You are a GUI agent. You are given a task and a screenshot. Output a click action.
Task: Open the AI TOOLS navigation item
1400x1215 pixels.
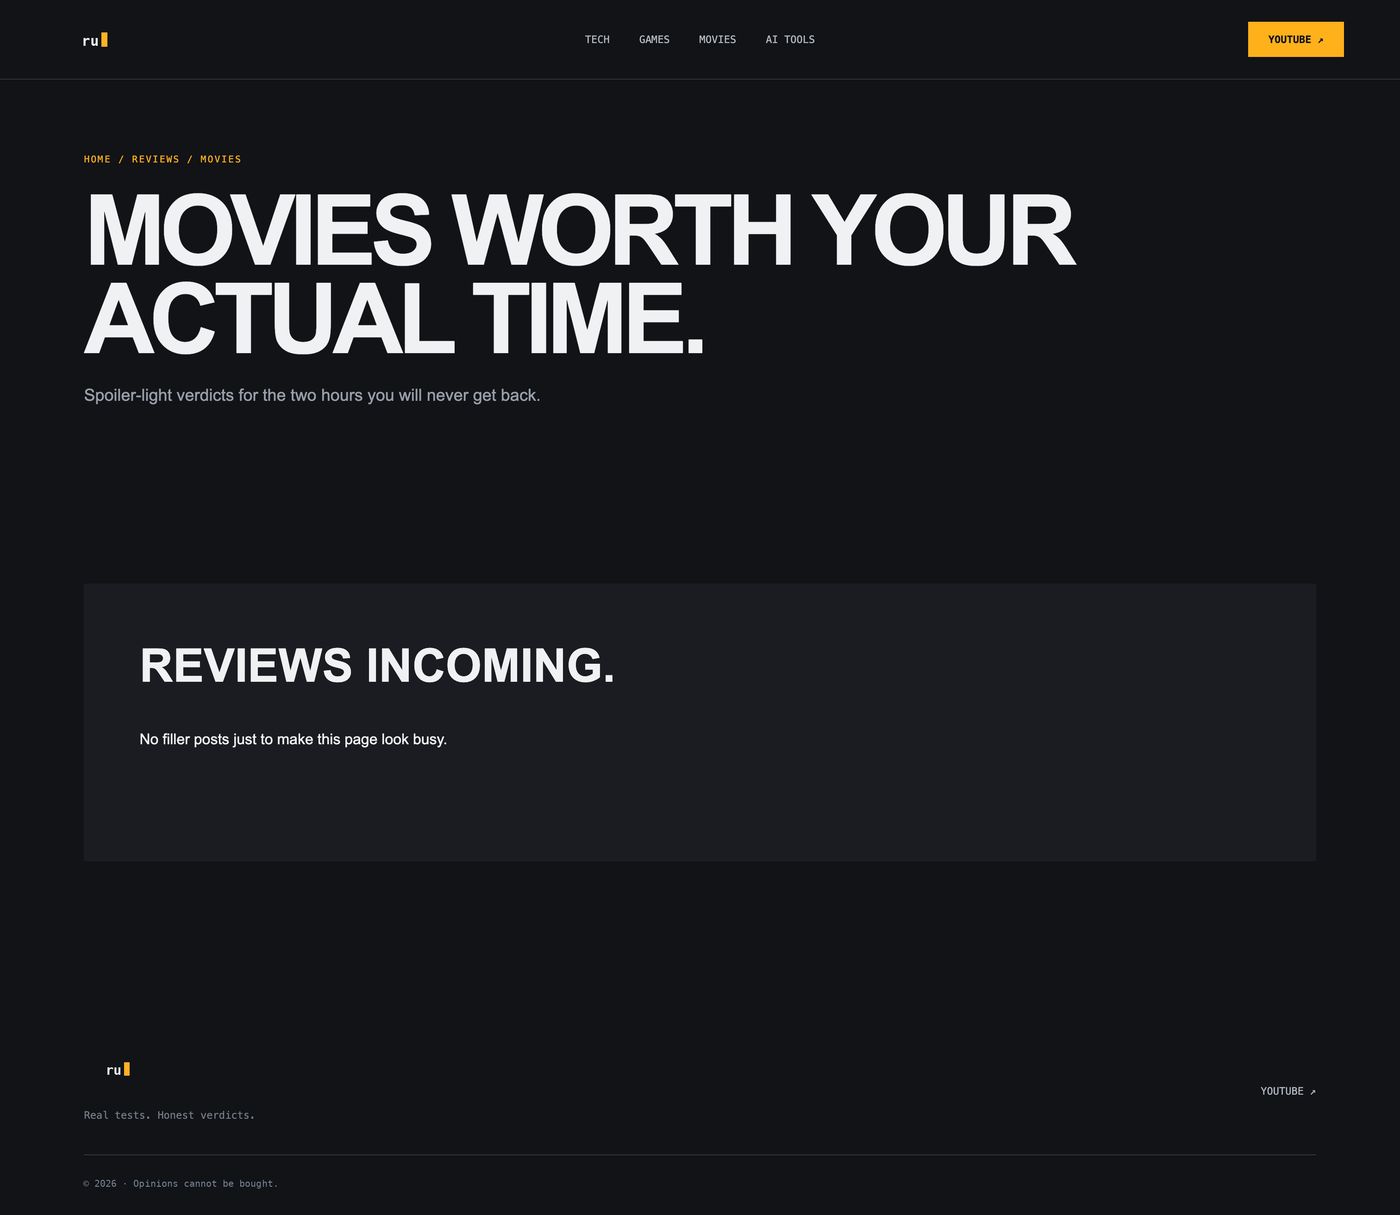point(790,40)
